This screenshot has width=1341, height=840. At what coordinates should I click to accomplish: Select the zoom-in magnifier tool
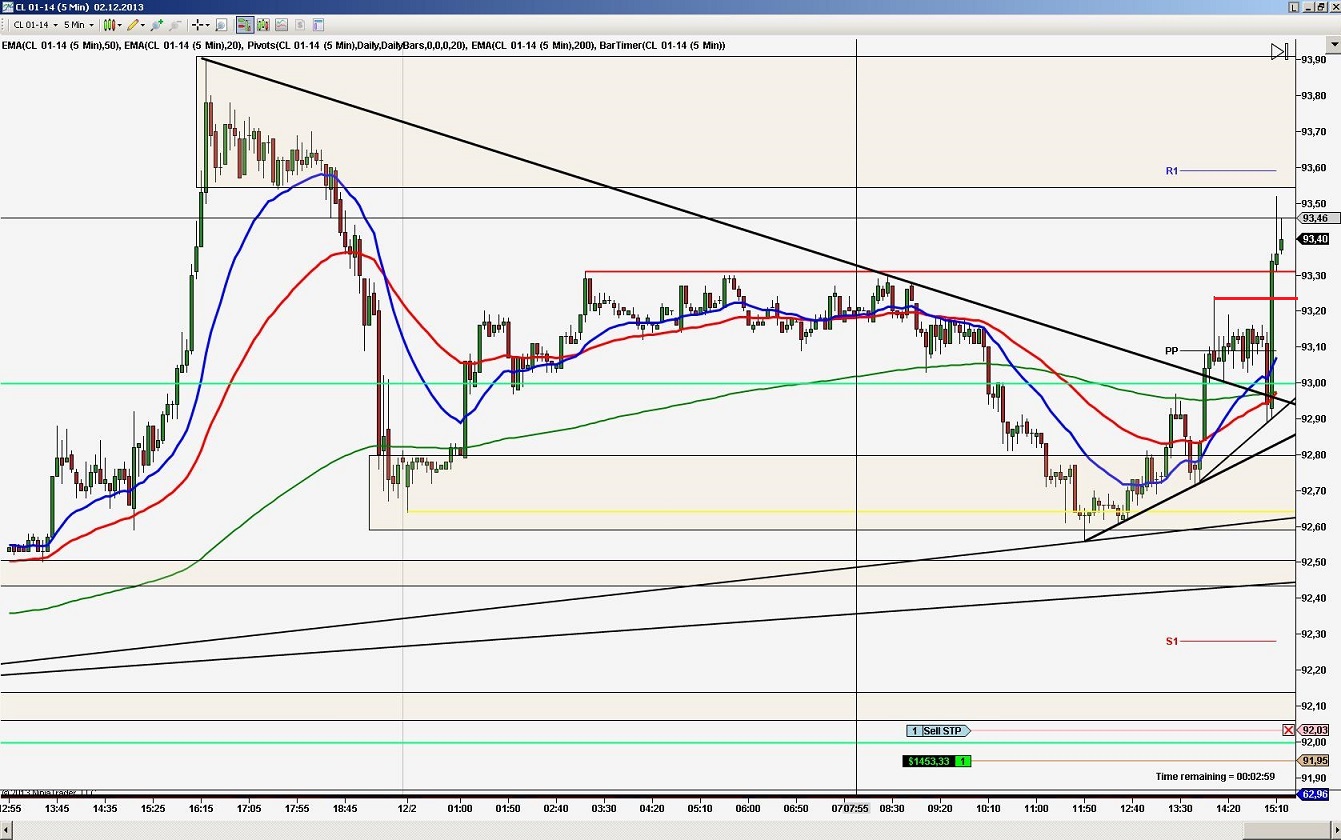click(156, 24)
